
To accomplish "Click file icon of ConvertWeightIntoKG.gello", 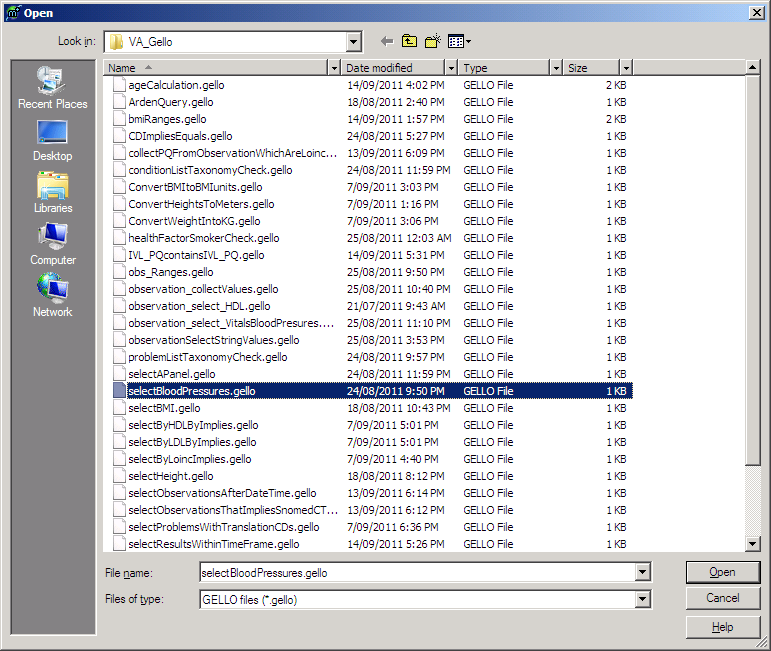I will coord(119,221).
